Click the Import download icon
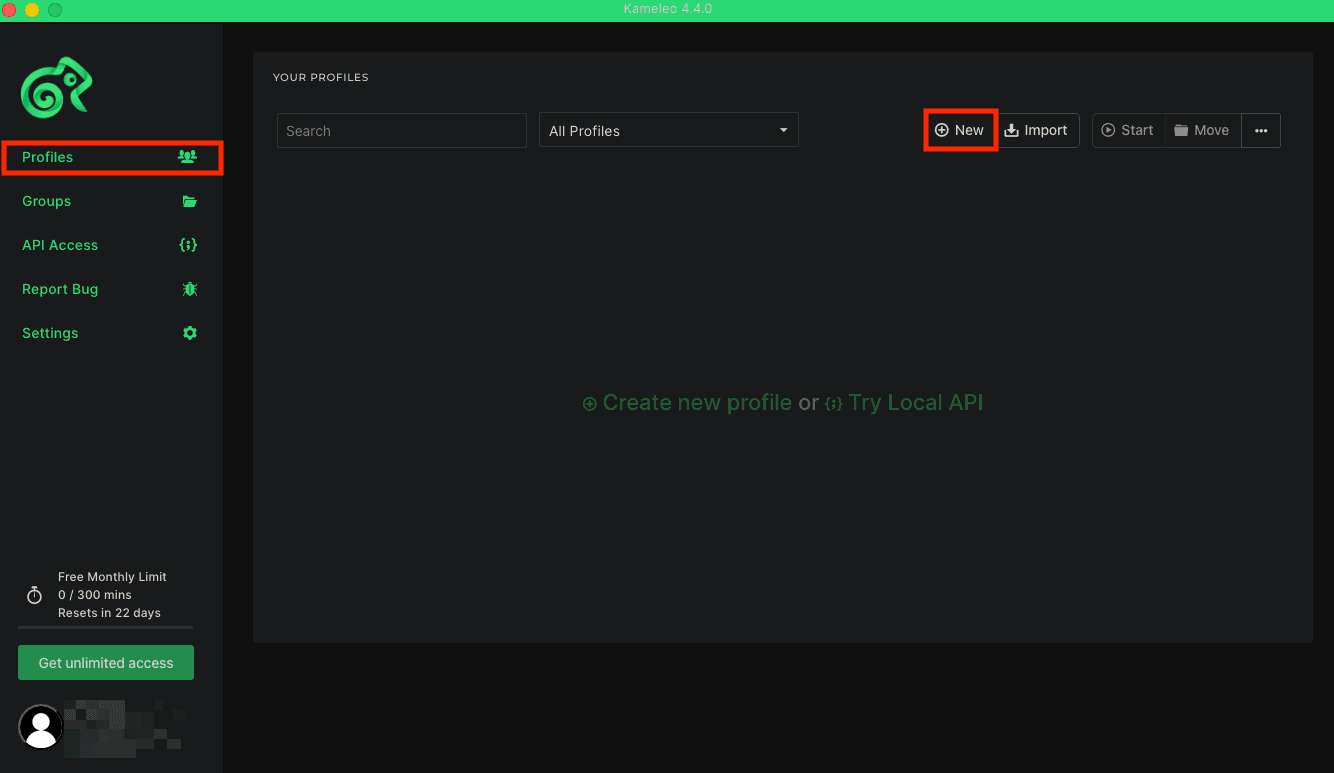The height and width of the screenshot is (773, 1334). pos(1010,130)
